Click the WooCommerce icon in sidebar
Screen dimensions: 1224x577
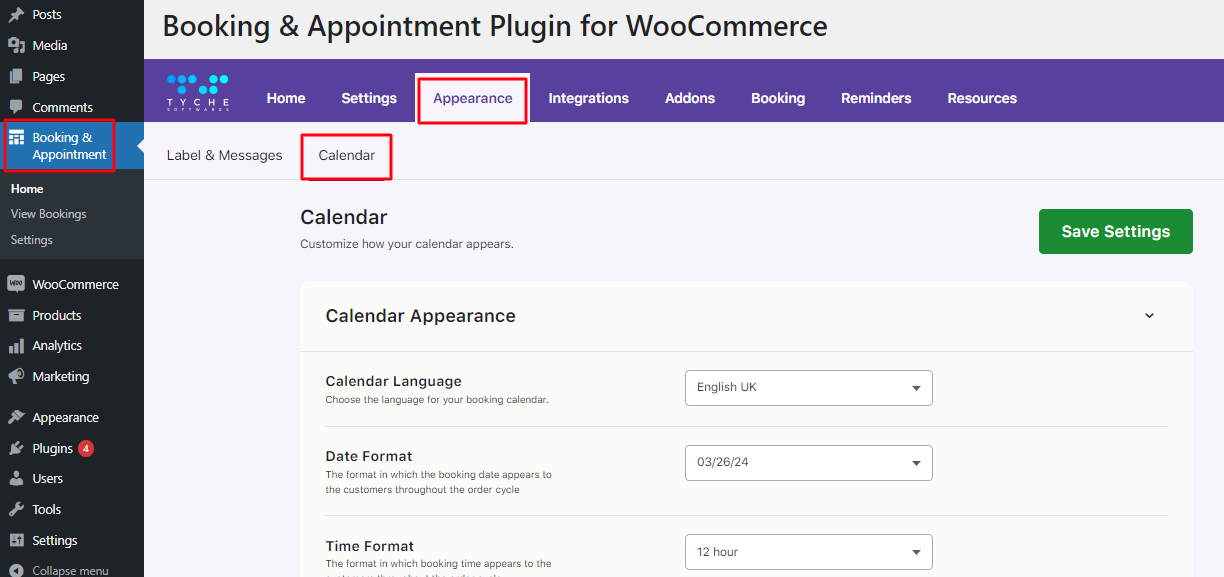coord(16,284)
